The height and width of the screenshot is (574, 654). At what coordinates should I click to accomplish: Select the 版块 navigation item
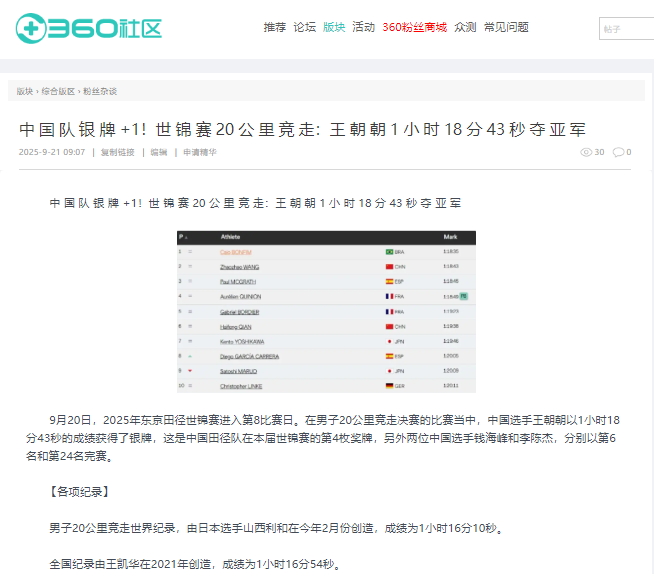pyautogui.click(x=334, y=27)
